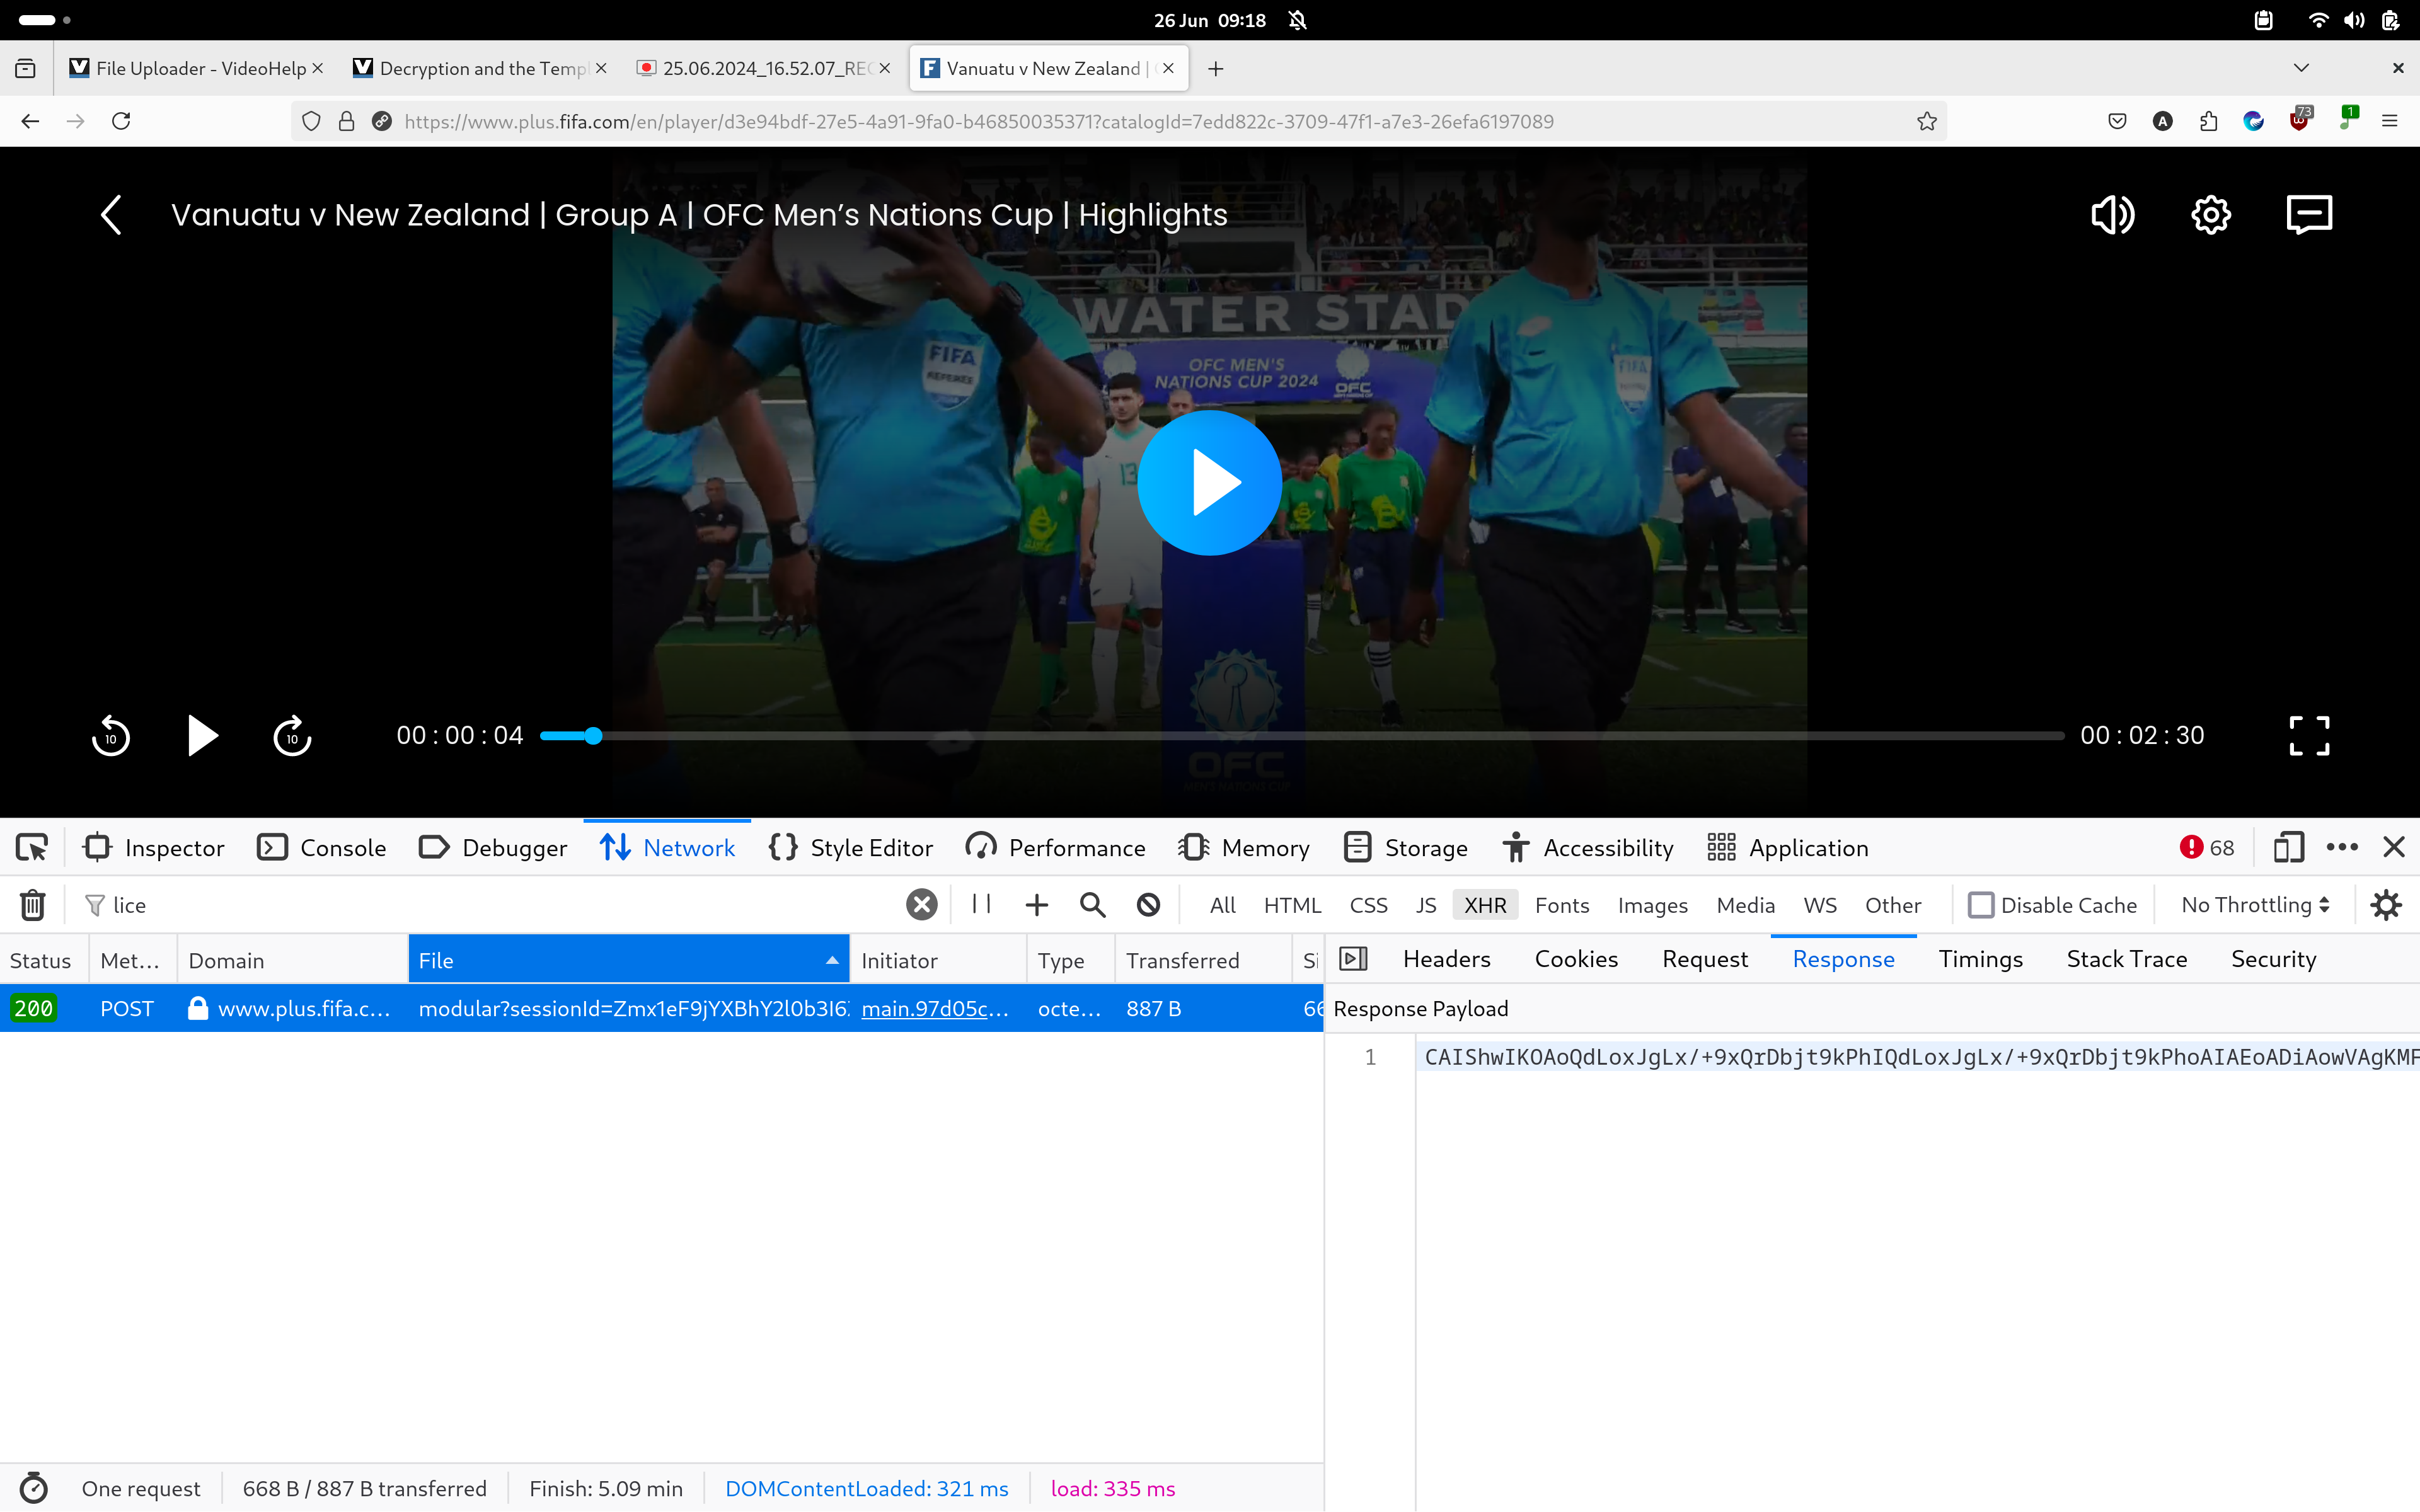Rewind the video 10 seconds
Viewport: 2420px width, 1512px height.
(x=110, y=736)
